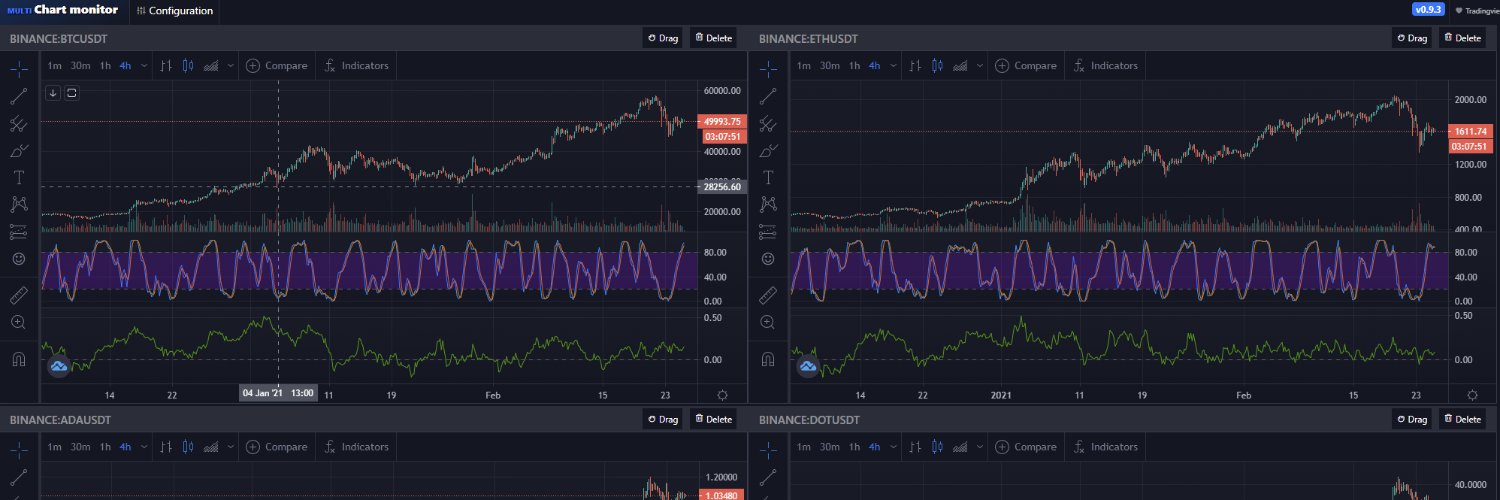Open emoji icons tool in BTCUSDT sidebar

19,258
